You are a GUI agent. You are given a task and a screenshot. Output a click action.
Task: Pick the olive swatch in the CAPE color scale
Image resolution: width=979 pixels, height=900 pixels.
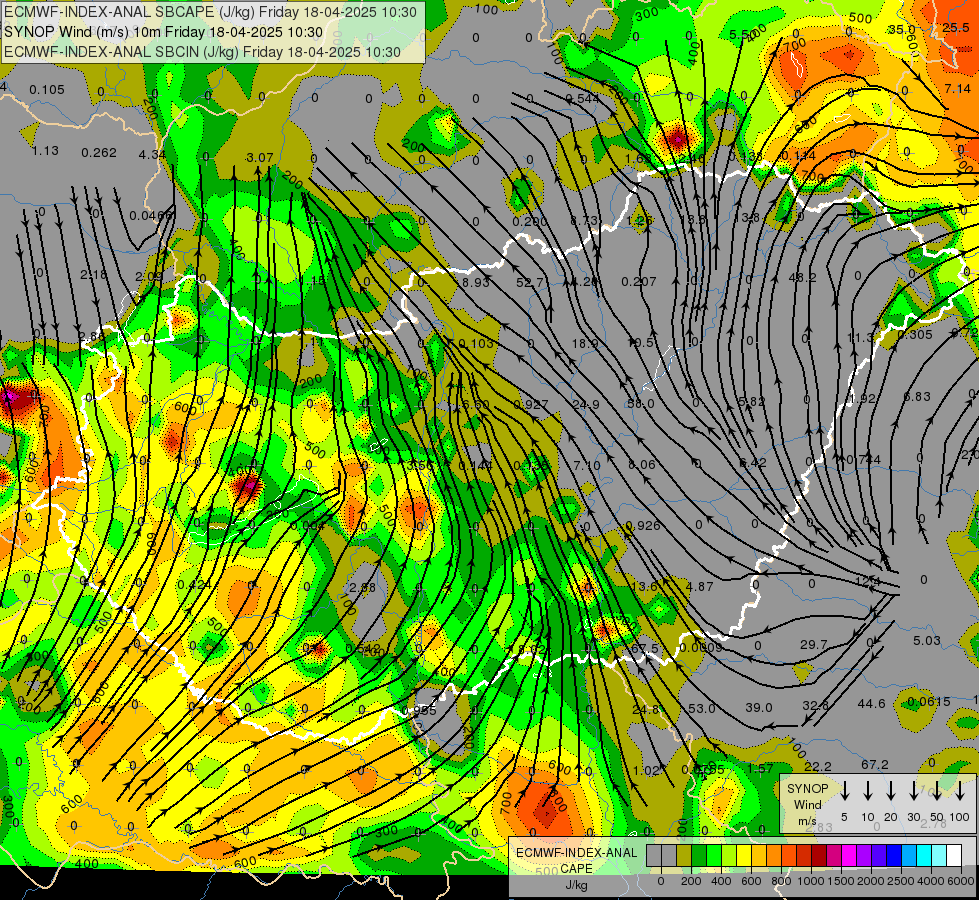click(x=684, y=856)
